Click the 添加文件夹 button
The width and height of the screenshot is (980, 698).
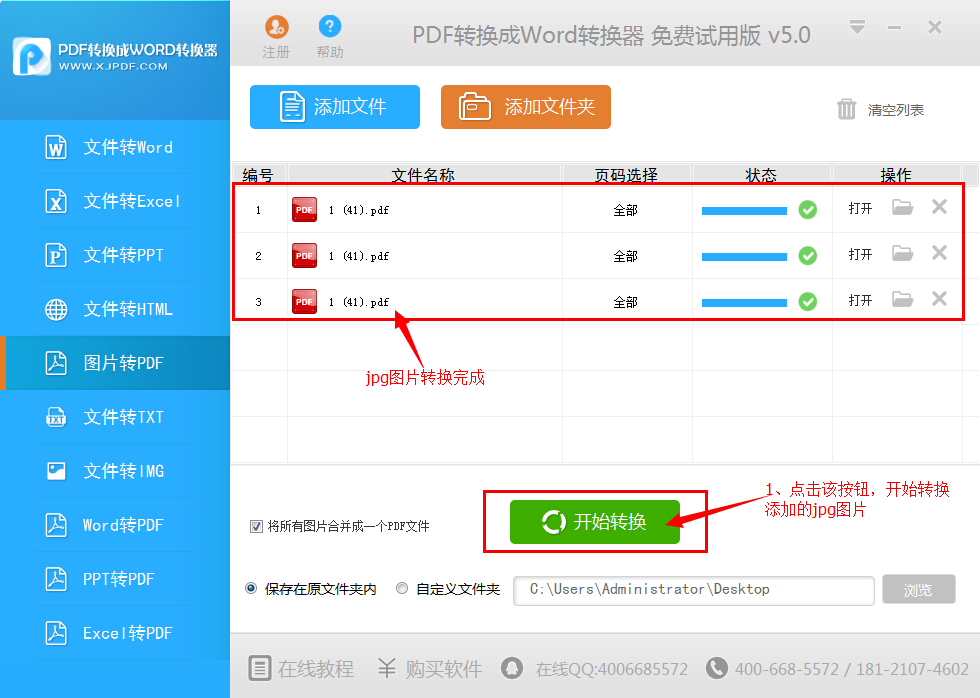[526, 107]
